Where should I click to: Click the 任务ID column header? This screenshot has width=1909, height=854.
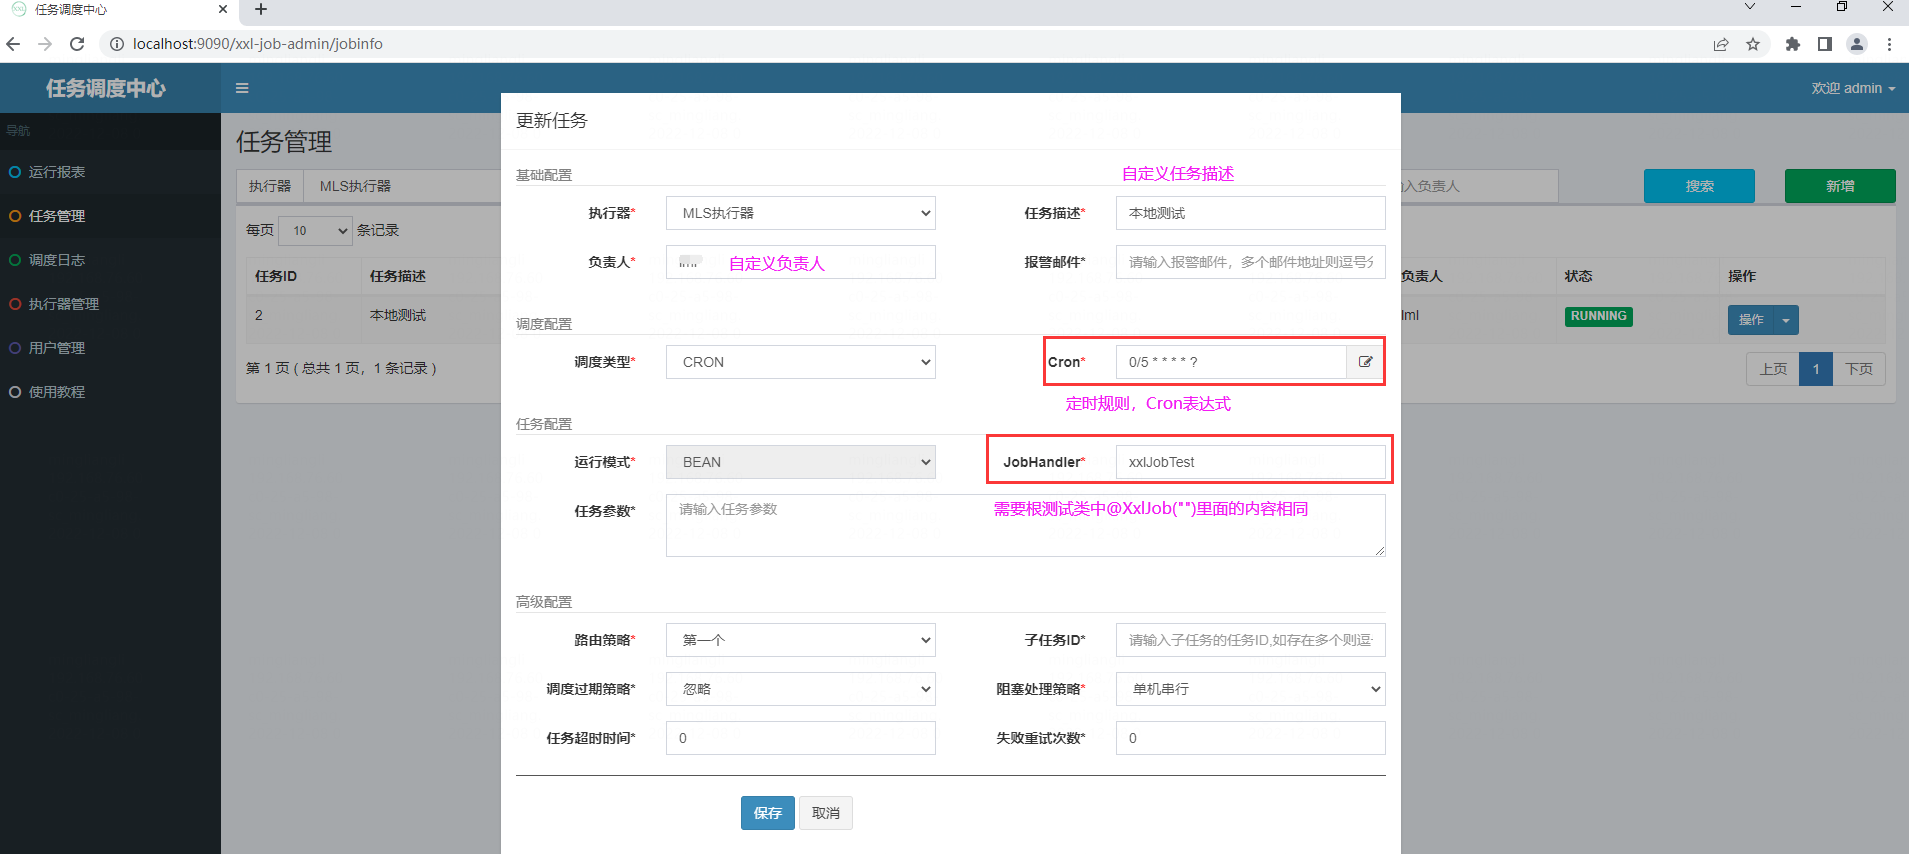click(276, 276)
